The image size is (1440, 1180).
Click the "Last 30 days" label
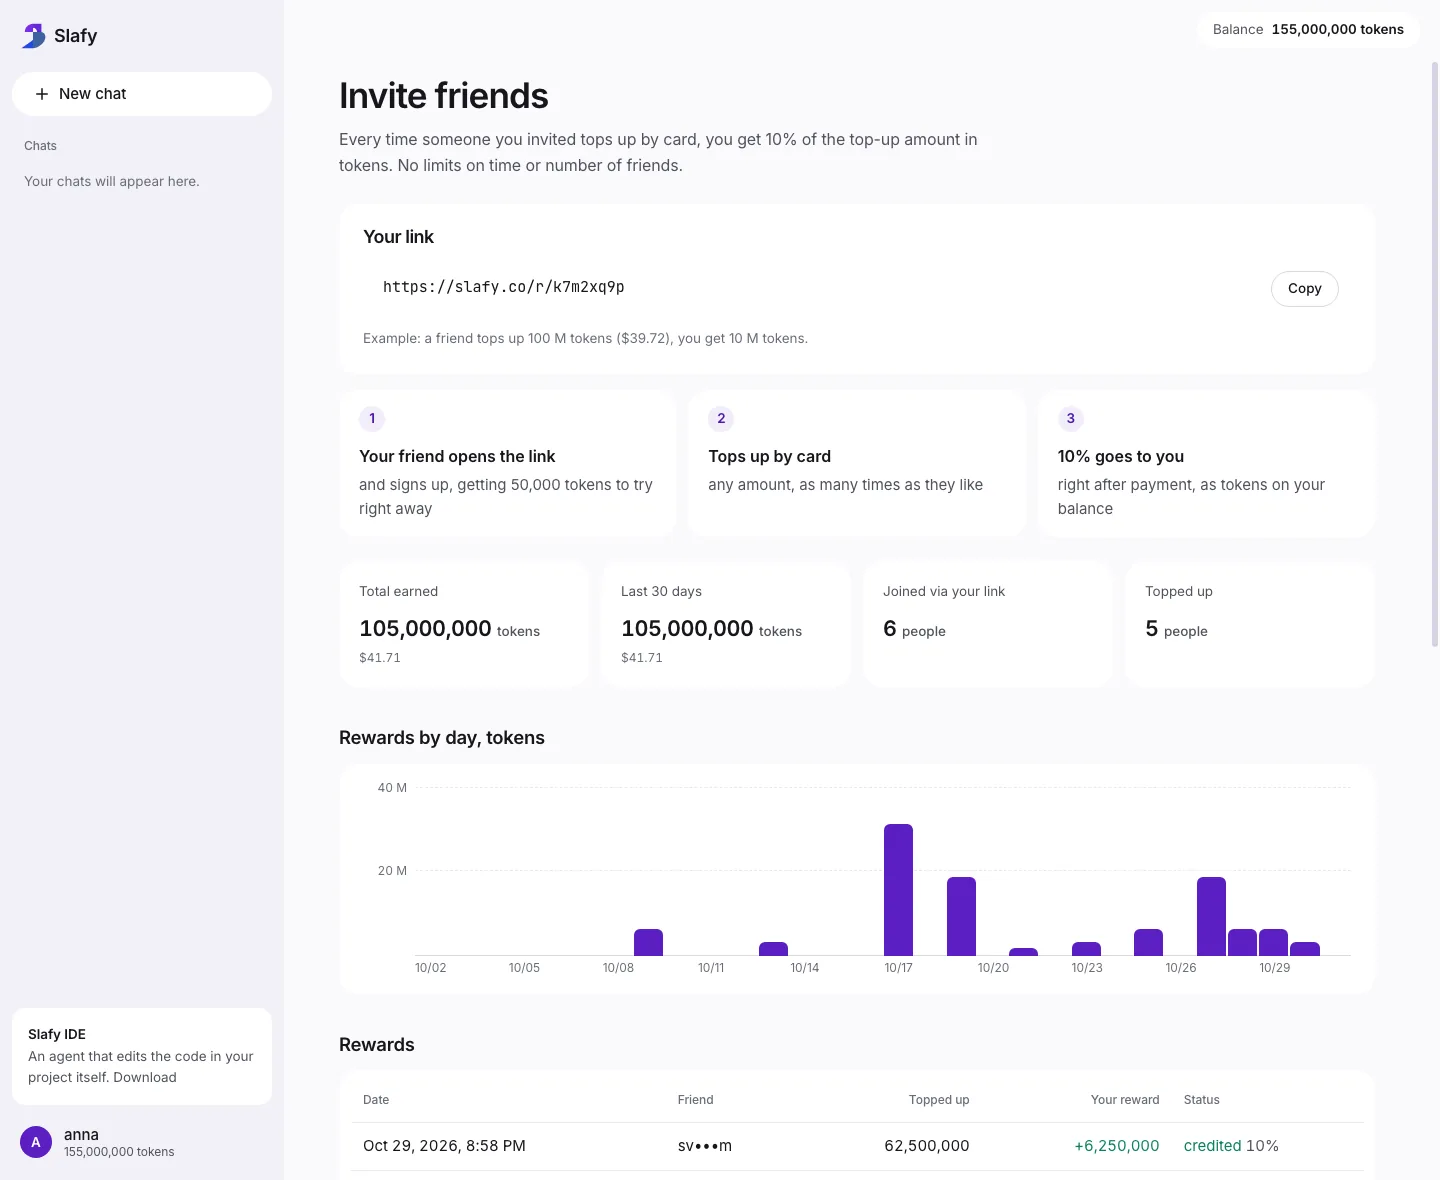(661, 591)
